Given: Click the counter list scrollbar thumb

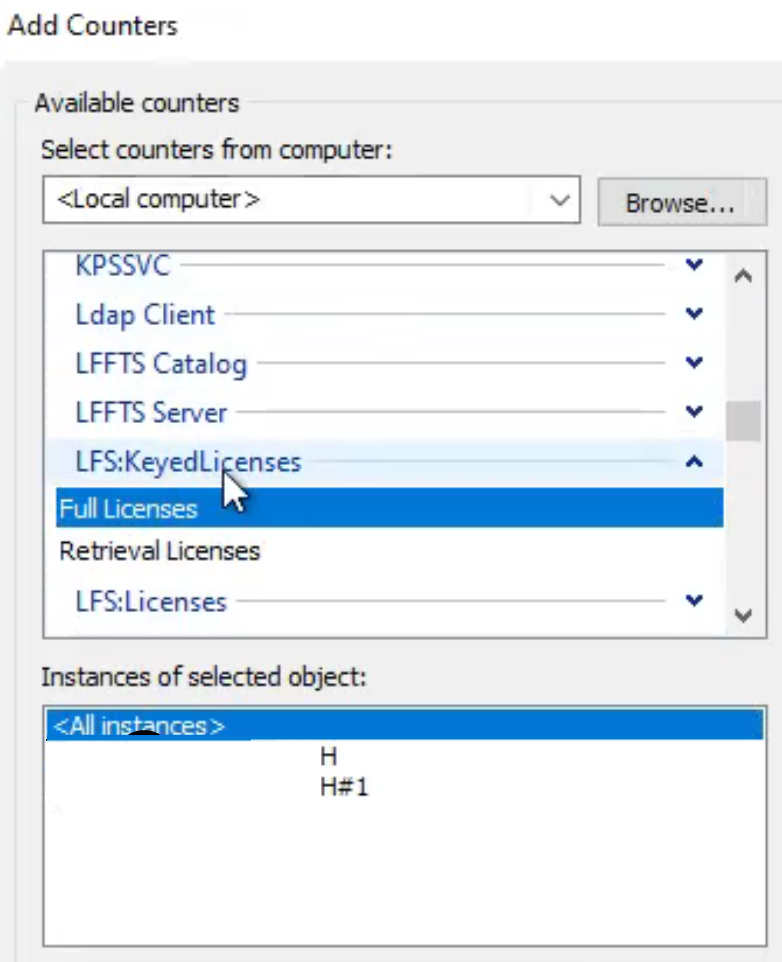Looking at the screenshot, I should click(x=743, y=421).
